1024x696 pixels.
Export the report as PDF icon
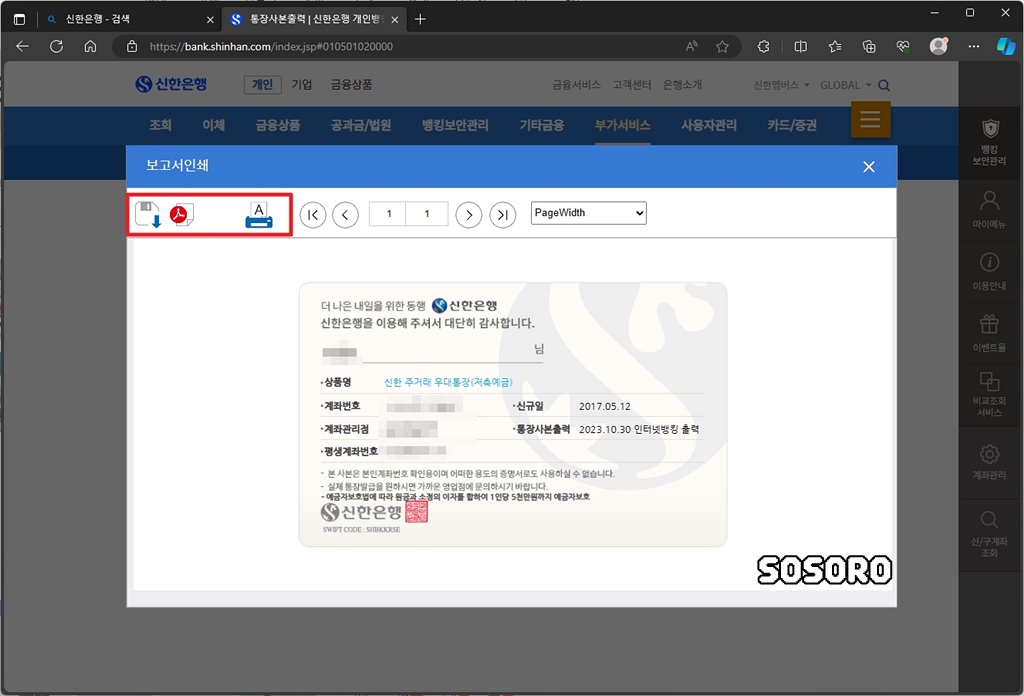(x=182, y=214)
